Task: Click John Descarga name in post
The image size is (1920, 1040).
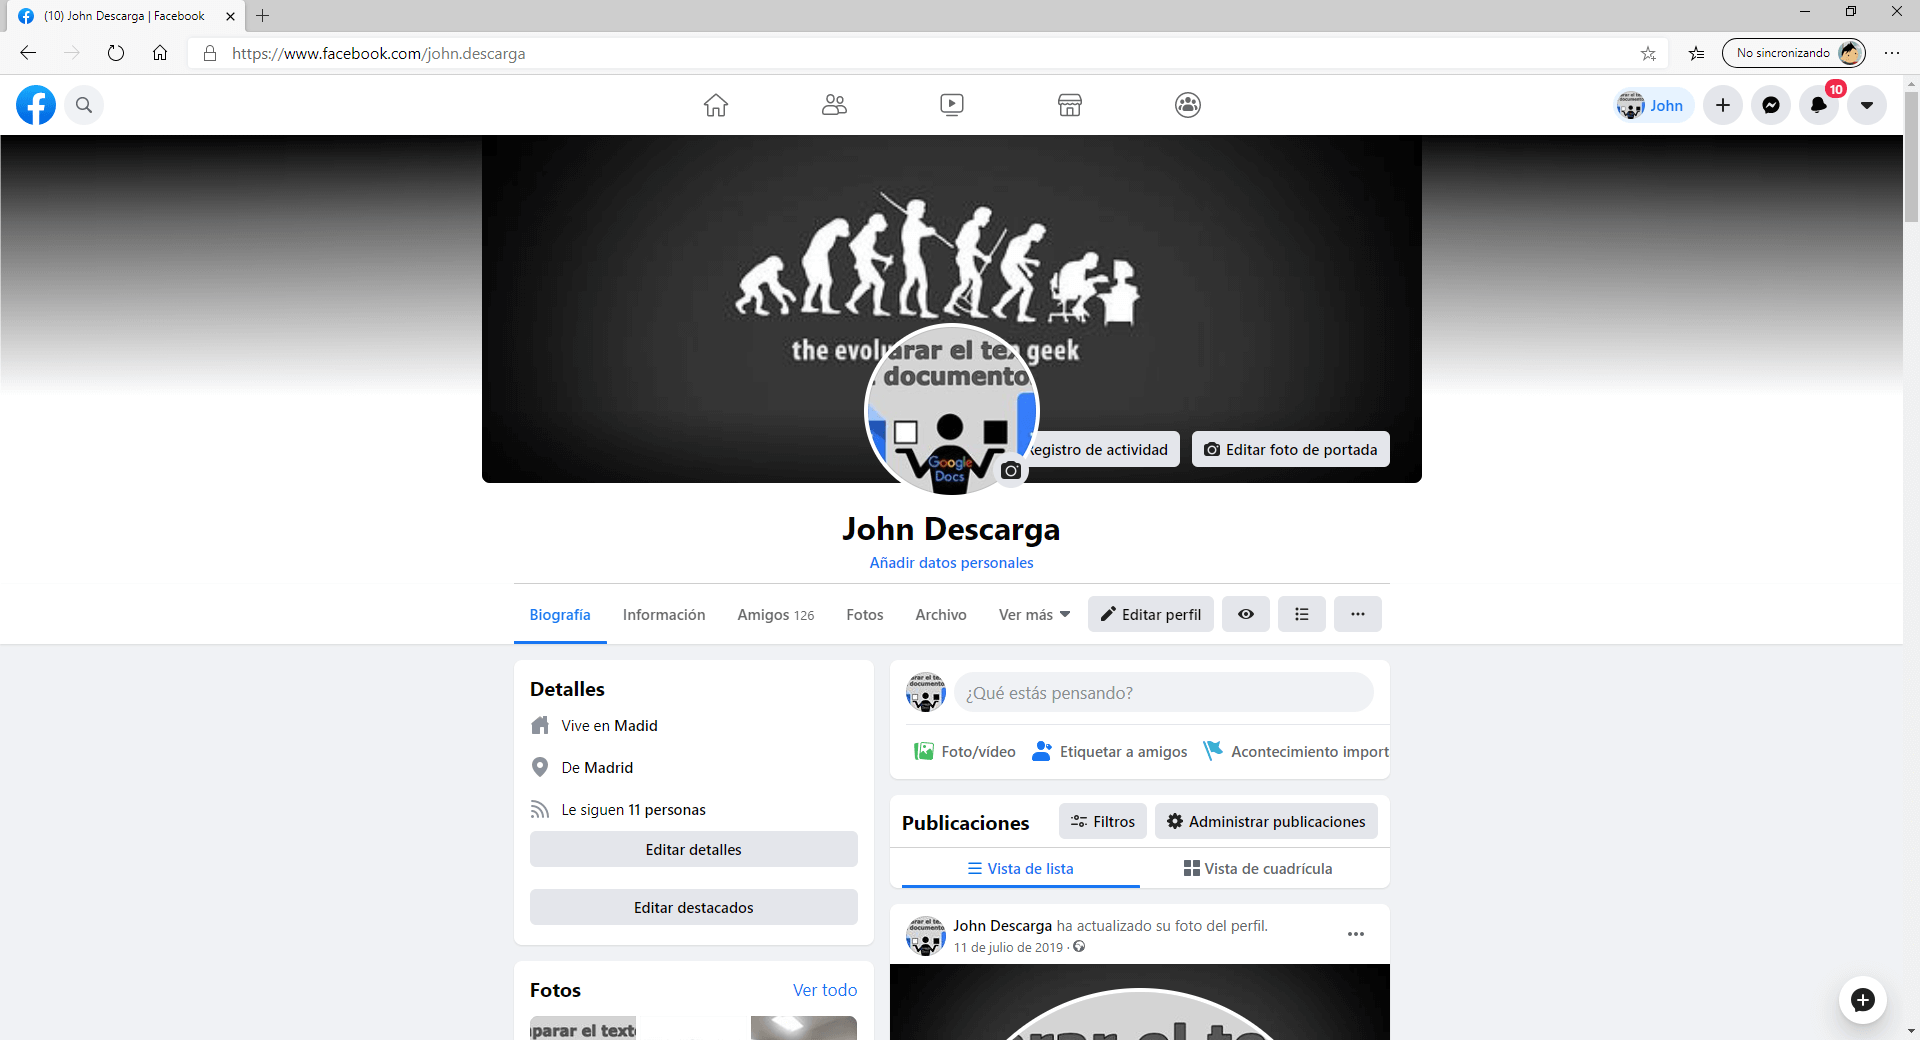Action: pos(1002,926)
